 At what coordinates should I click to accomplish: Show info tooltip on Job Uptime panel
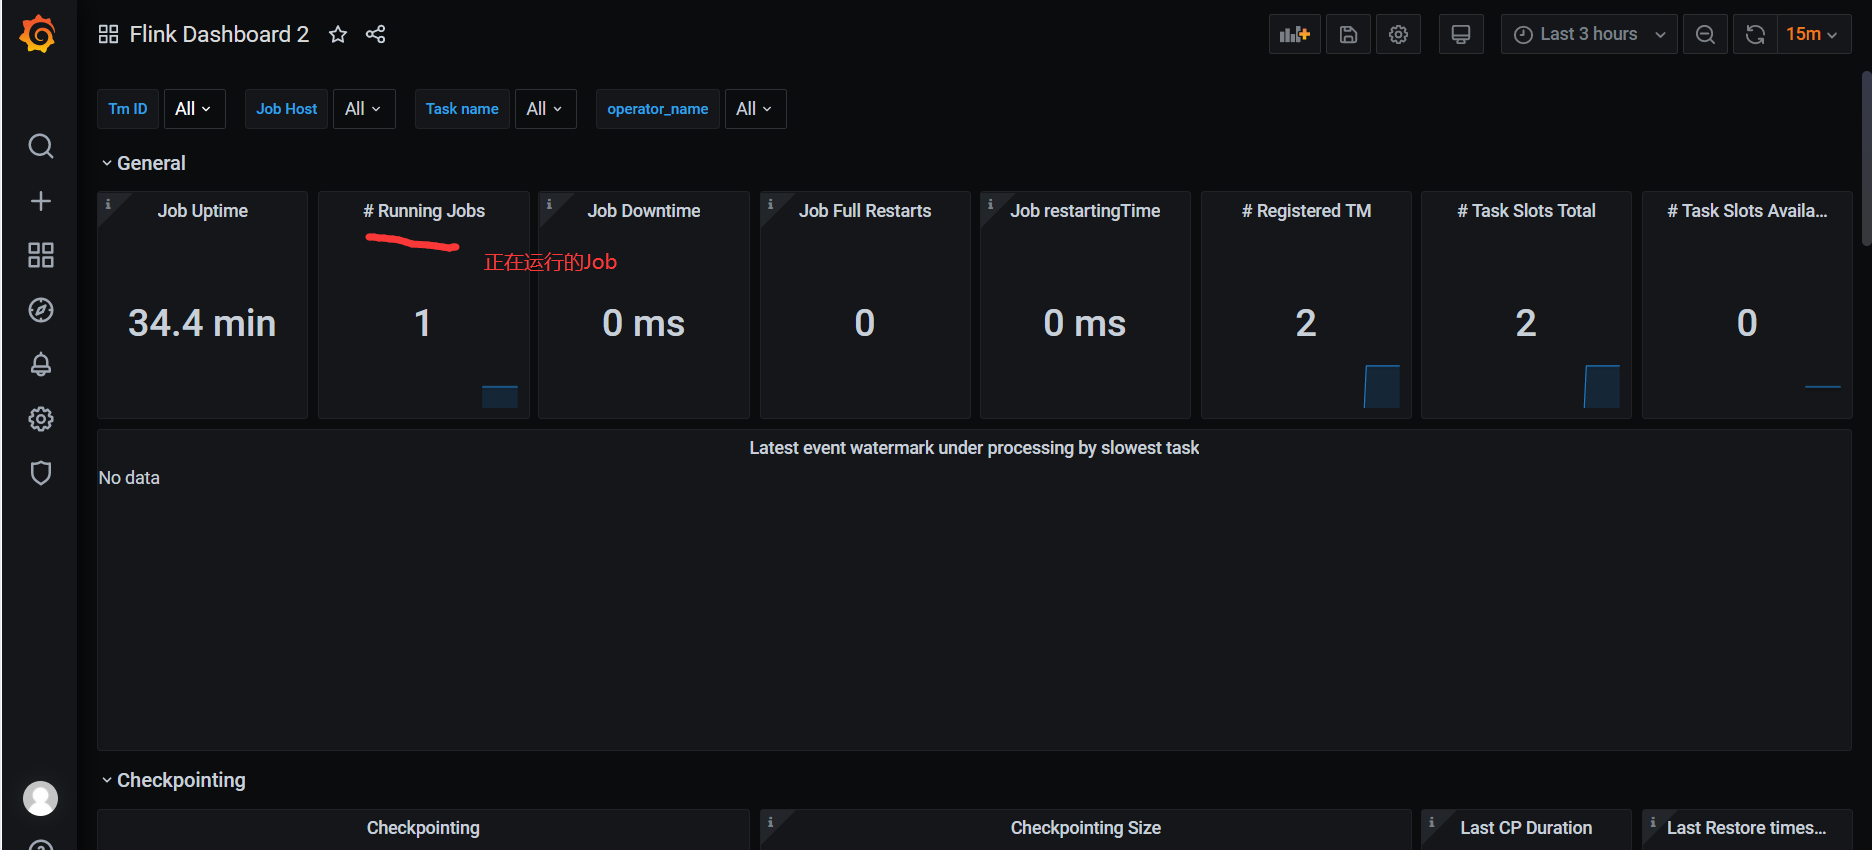(x=108, y=204)
